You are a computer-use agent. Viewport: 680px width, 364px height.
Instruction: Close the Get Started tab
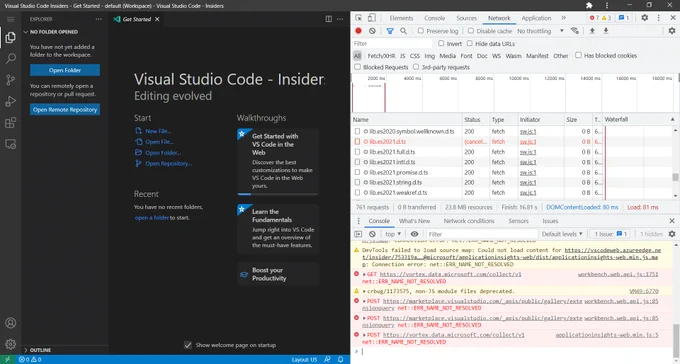(x=157, y=19)
